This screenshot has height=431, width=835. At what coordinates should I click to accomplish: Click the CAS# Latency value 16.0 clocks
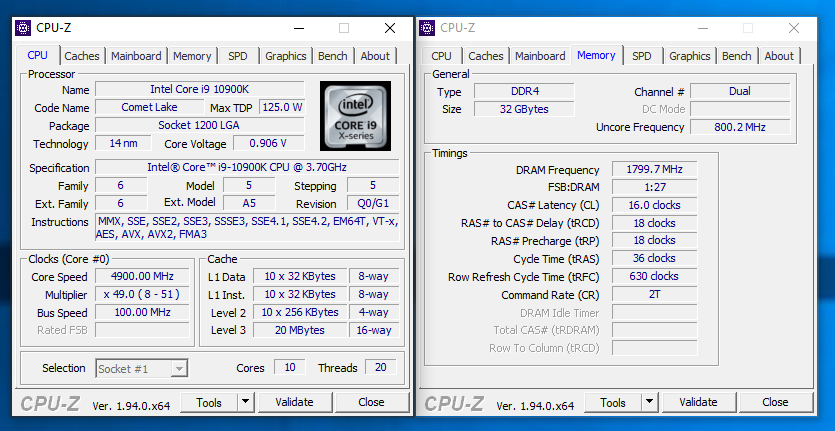[654, 205]
